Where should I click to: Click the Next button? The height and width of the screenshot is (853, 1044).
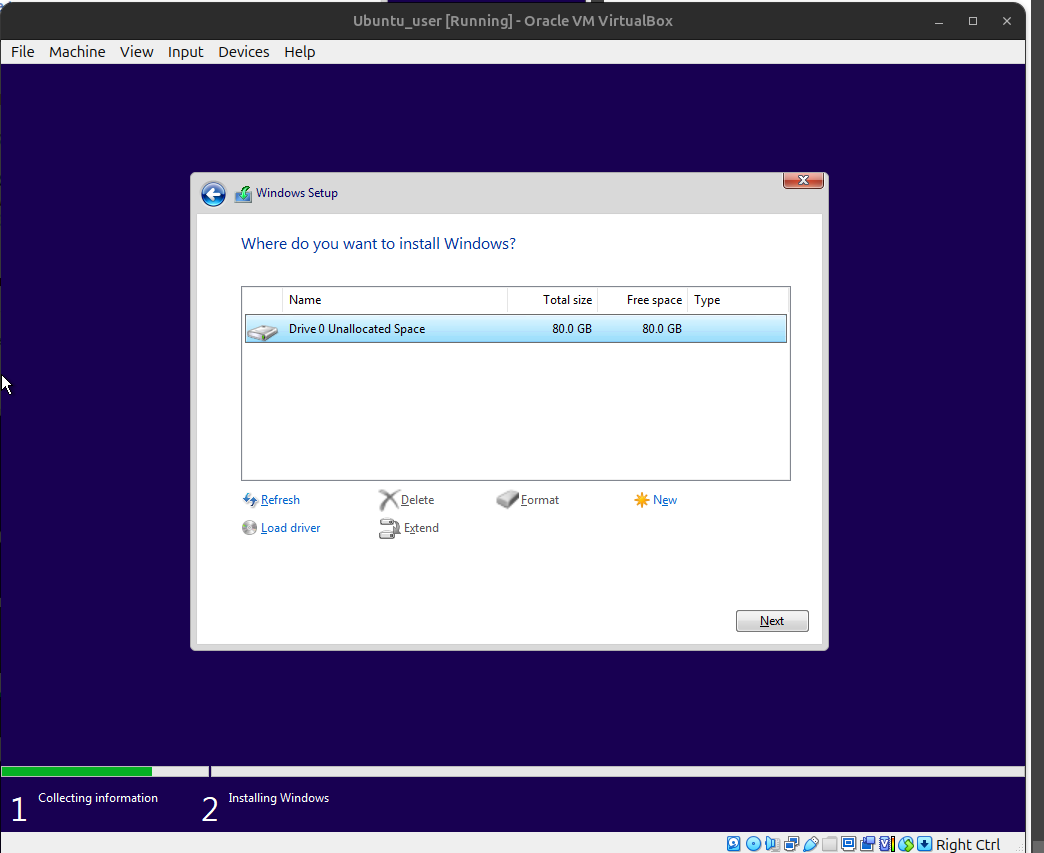coord(772,621)
